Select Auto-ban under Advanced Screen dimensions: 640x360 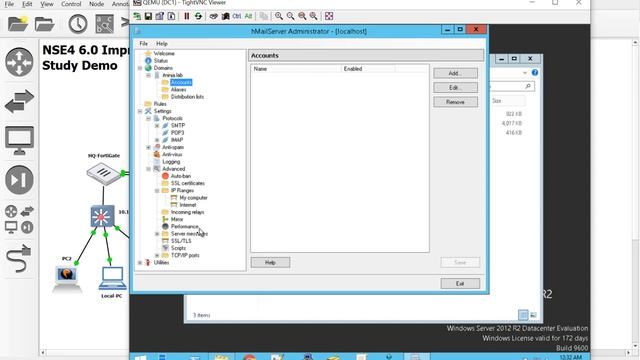181,176
